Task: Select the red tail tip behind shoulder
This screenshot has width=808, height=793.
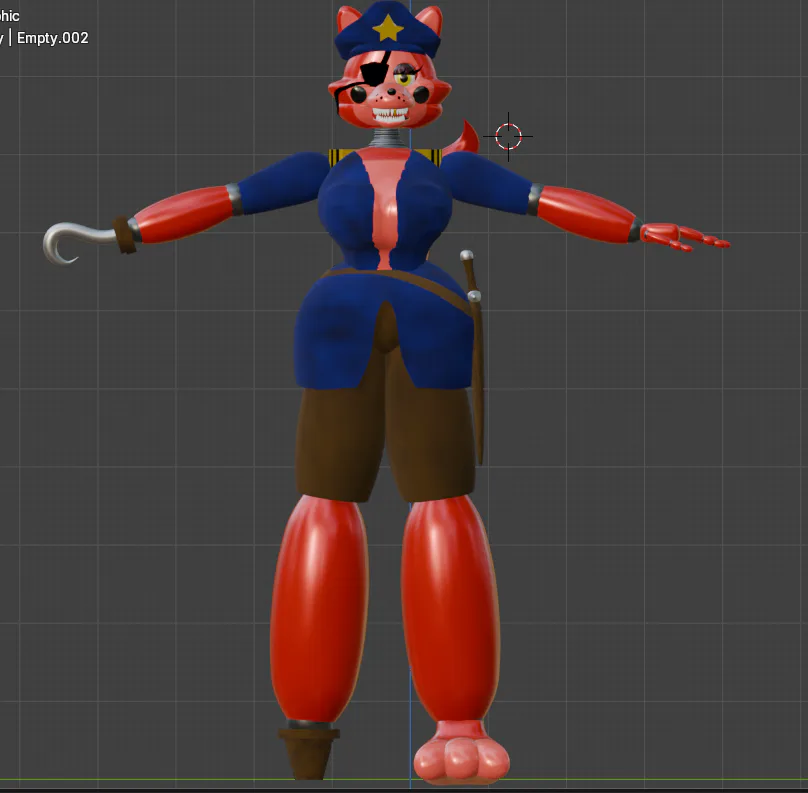Action: point(463,138)
